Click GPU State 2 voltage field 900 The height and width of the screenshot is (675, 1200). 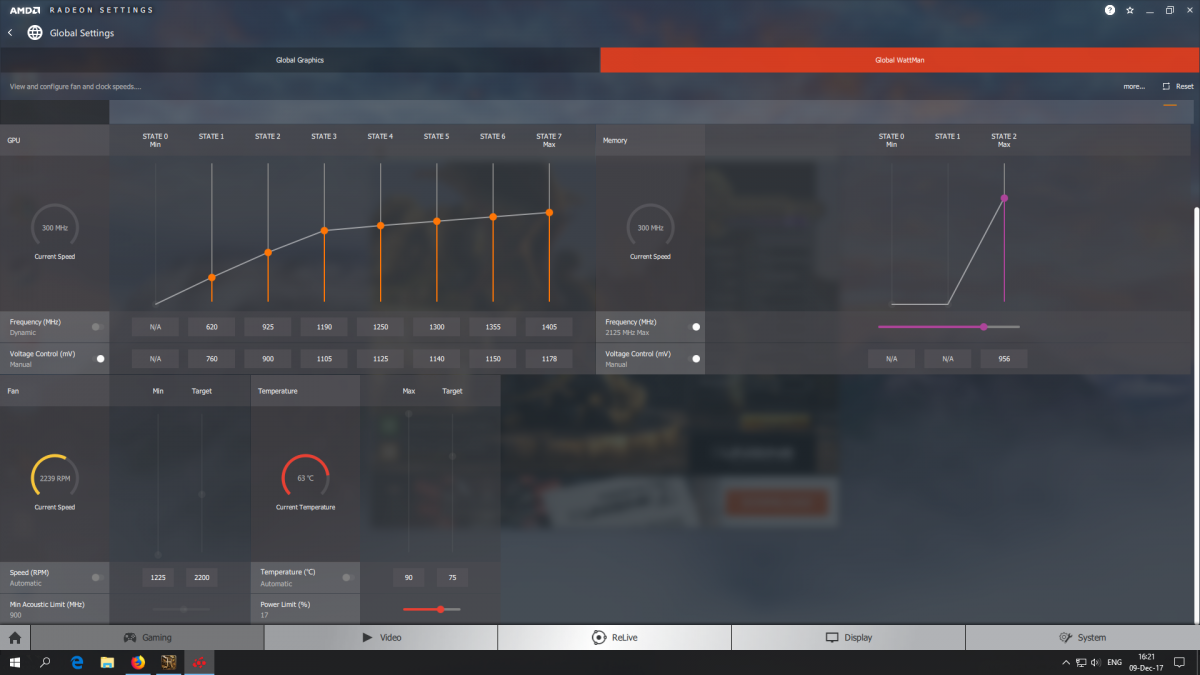[267, 358]
